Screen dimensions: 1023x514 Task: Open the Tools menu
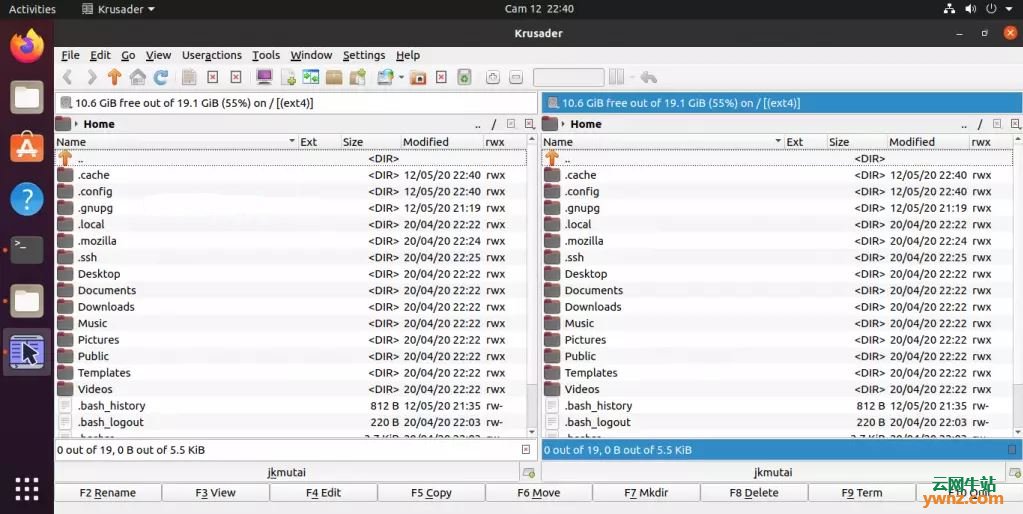click(x=266, y=55)
